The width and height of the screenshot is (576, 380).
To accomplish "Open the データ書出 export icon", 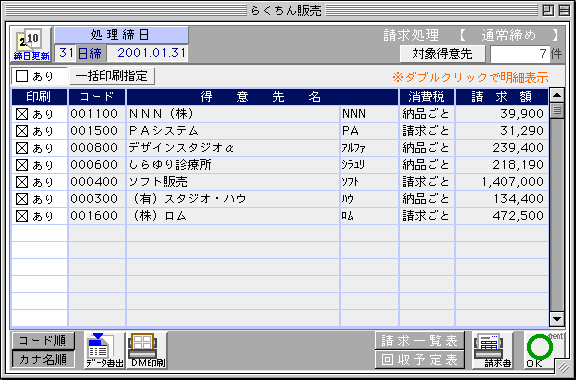I will (105, 350).
